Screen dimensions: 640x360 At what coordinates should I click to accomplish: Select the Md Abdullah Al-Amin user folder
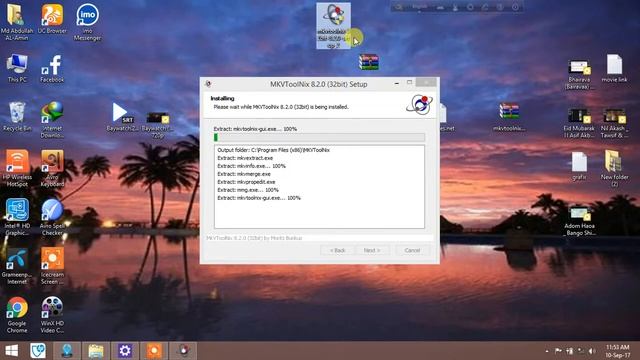pos(17,22)
